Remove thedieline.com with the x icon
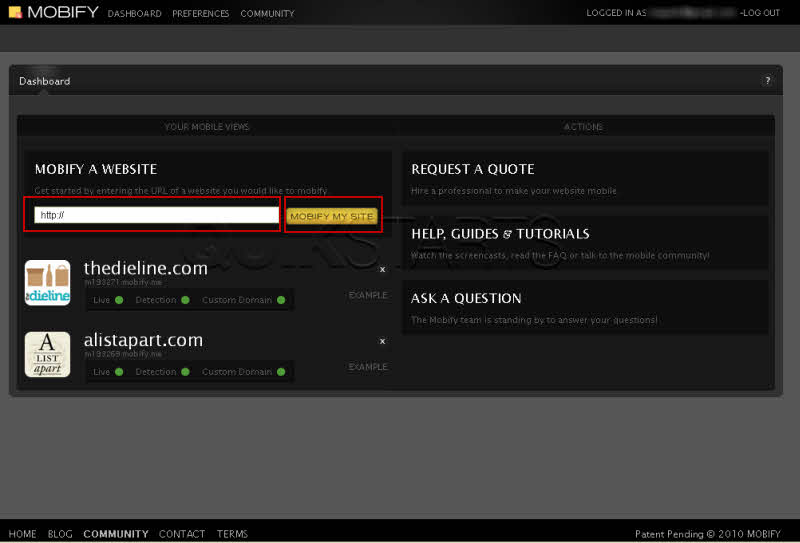This screenshot has height=543, width=800. click(x=382, y=269)
